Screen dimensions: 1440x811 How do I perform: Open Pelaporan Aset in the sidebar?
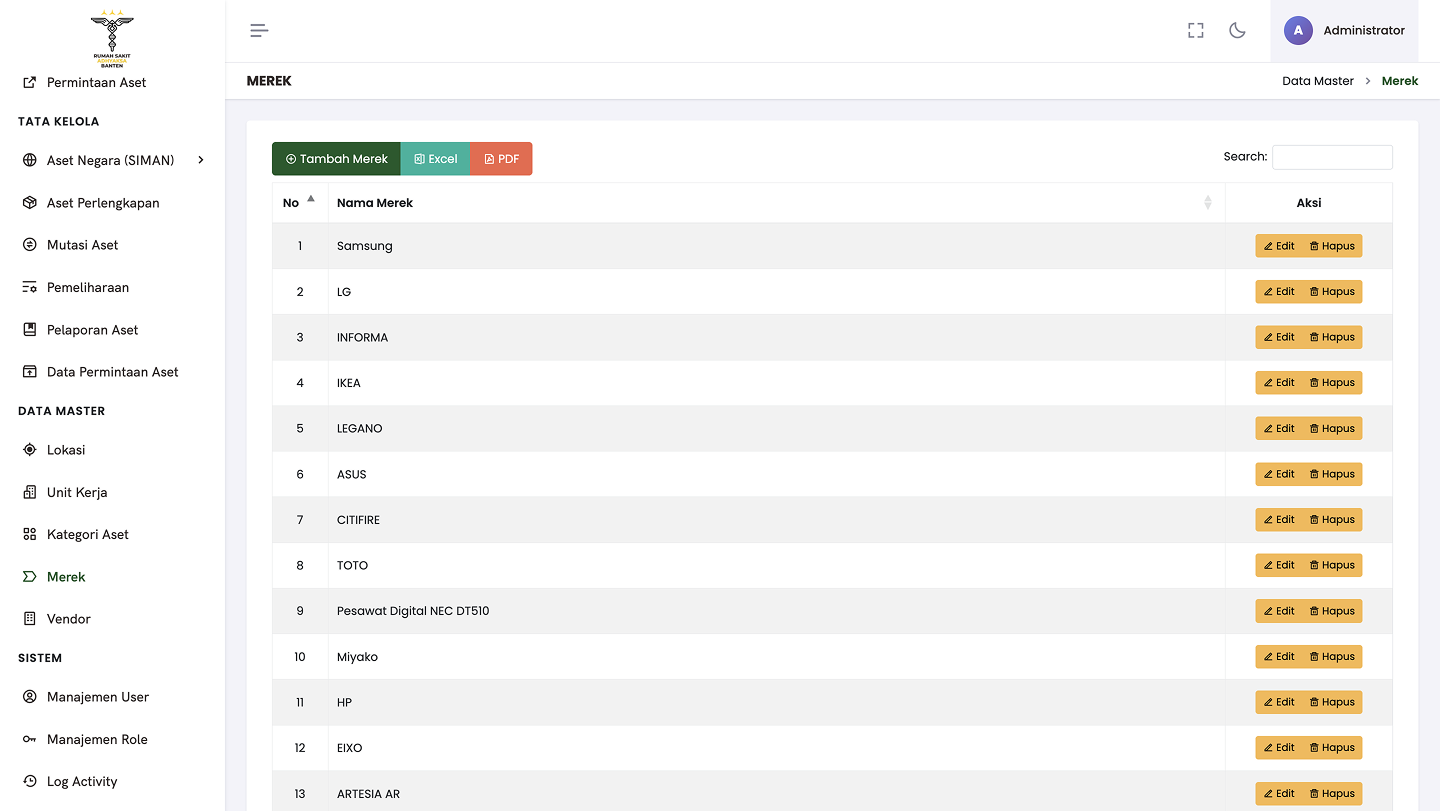coord(92,330)
